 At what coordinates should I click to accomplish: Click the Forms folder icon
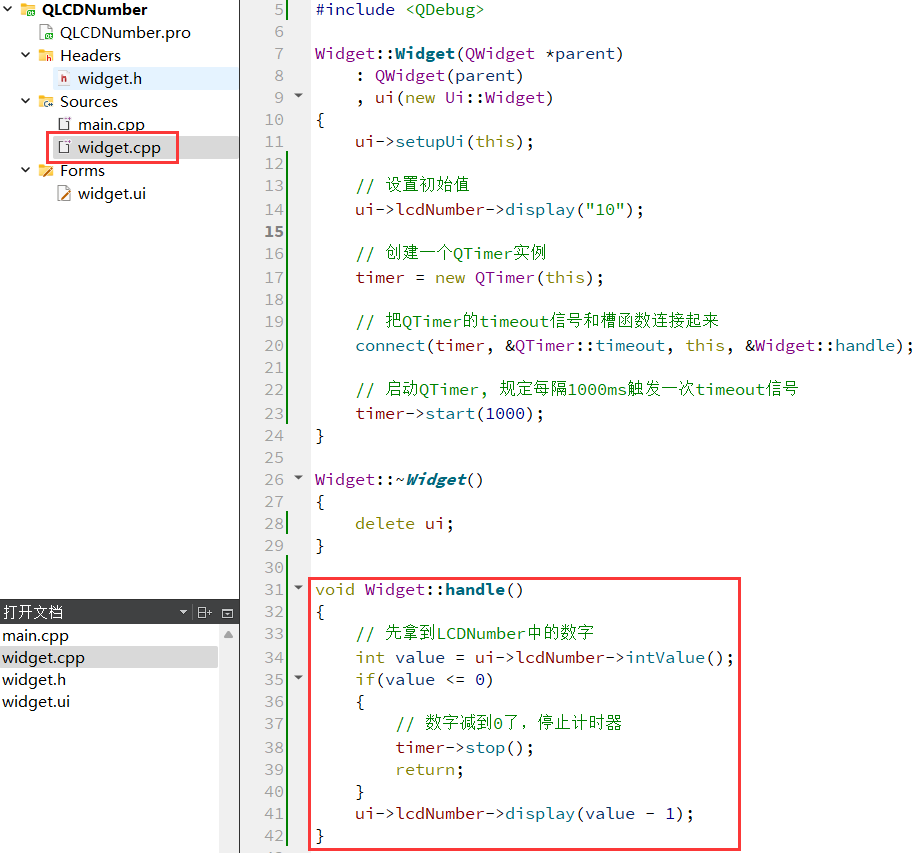tap(46, 171)
